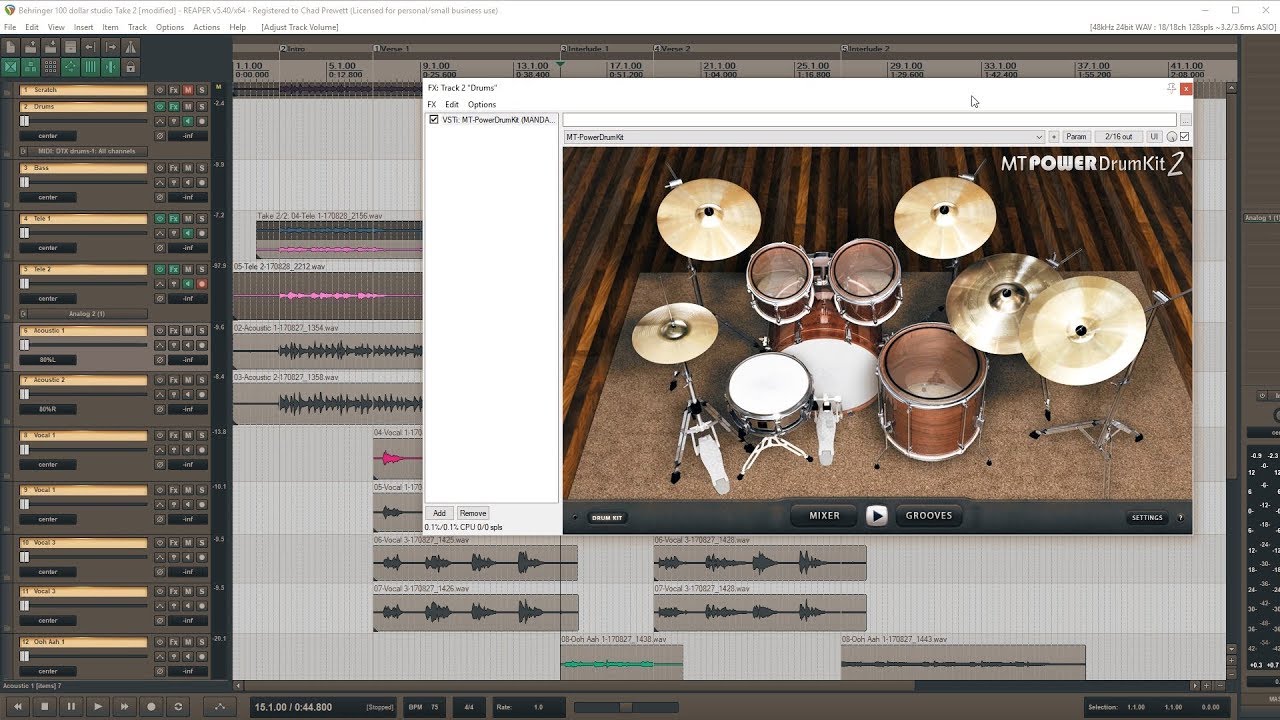Uncheck the MT-PowerDrumKit plugin enable checkbox
Image resolution: width=1280 pixels, height=720 pixels.
click(434, 119)
